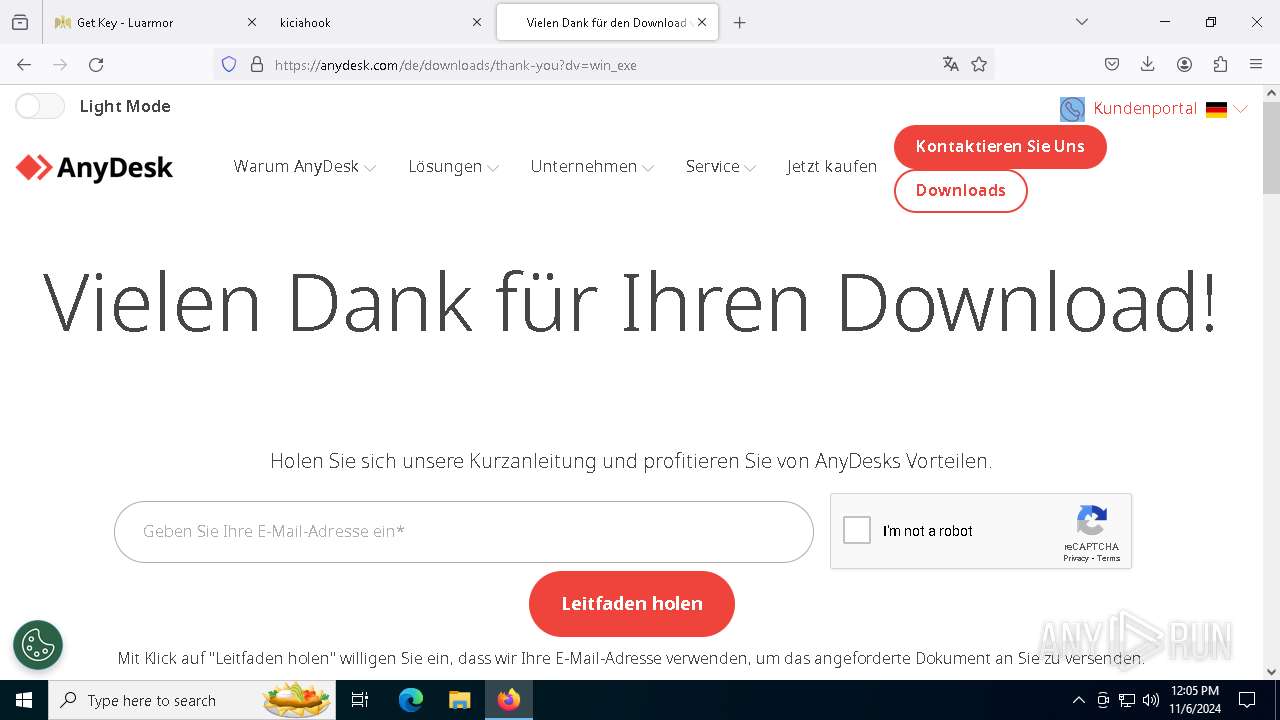The width and height of the screenshot is (1280, 720).
Task: Show site security padlock information
Action: pos(257,64)
